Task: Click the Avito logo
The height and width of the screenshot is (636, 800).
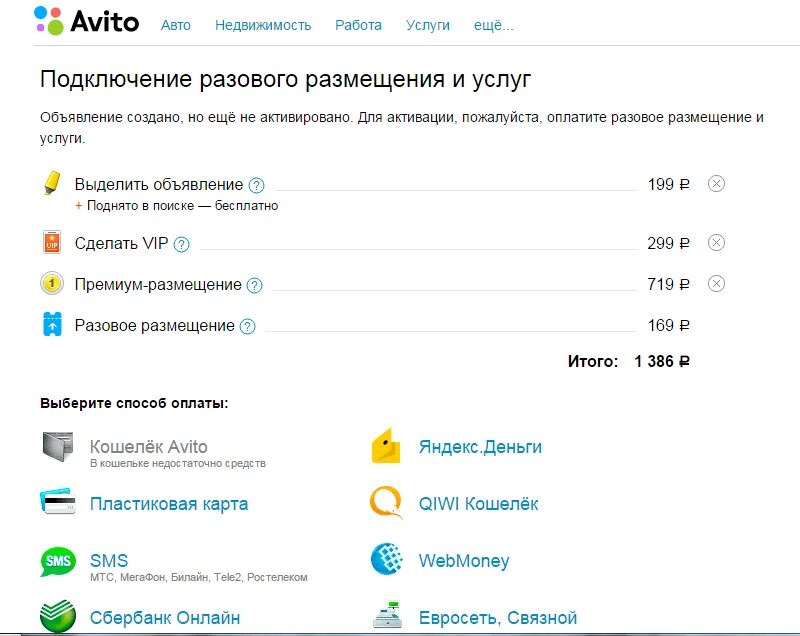Action: (x=86, y=21)
